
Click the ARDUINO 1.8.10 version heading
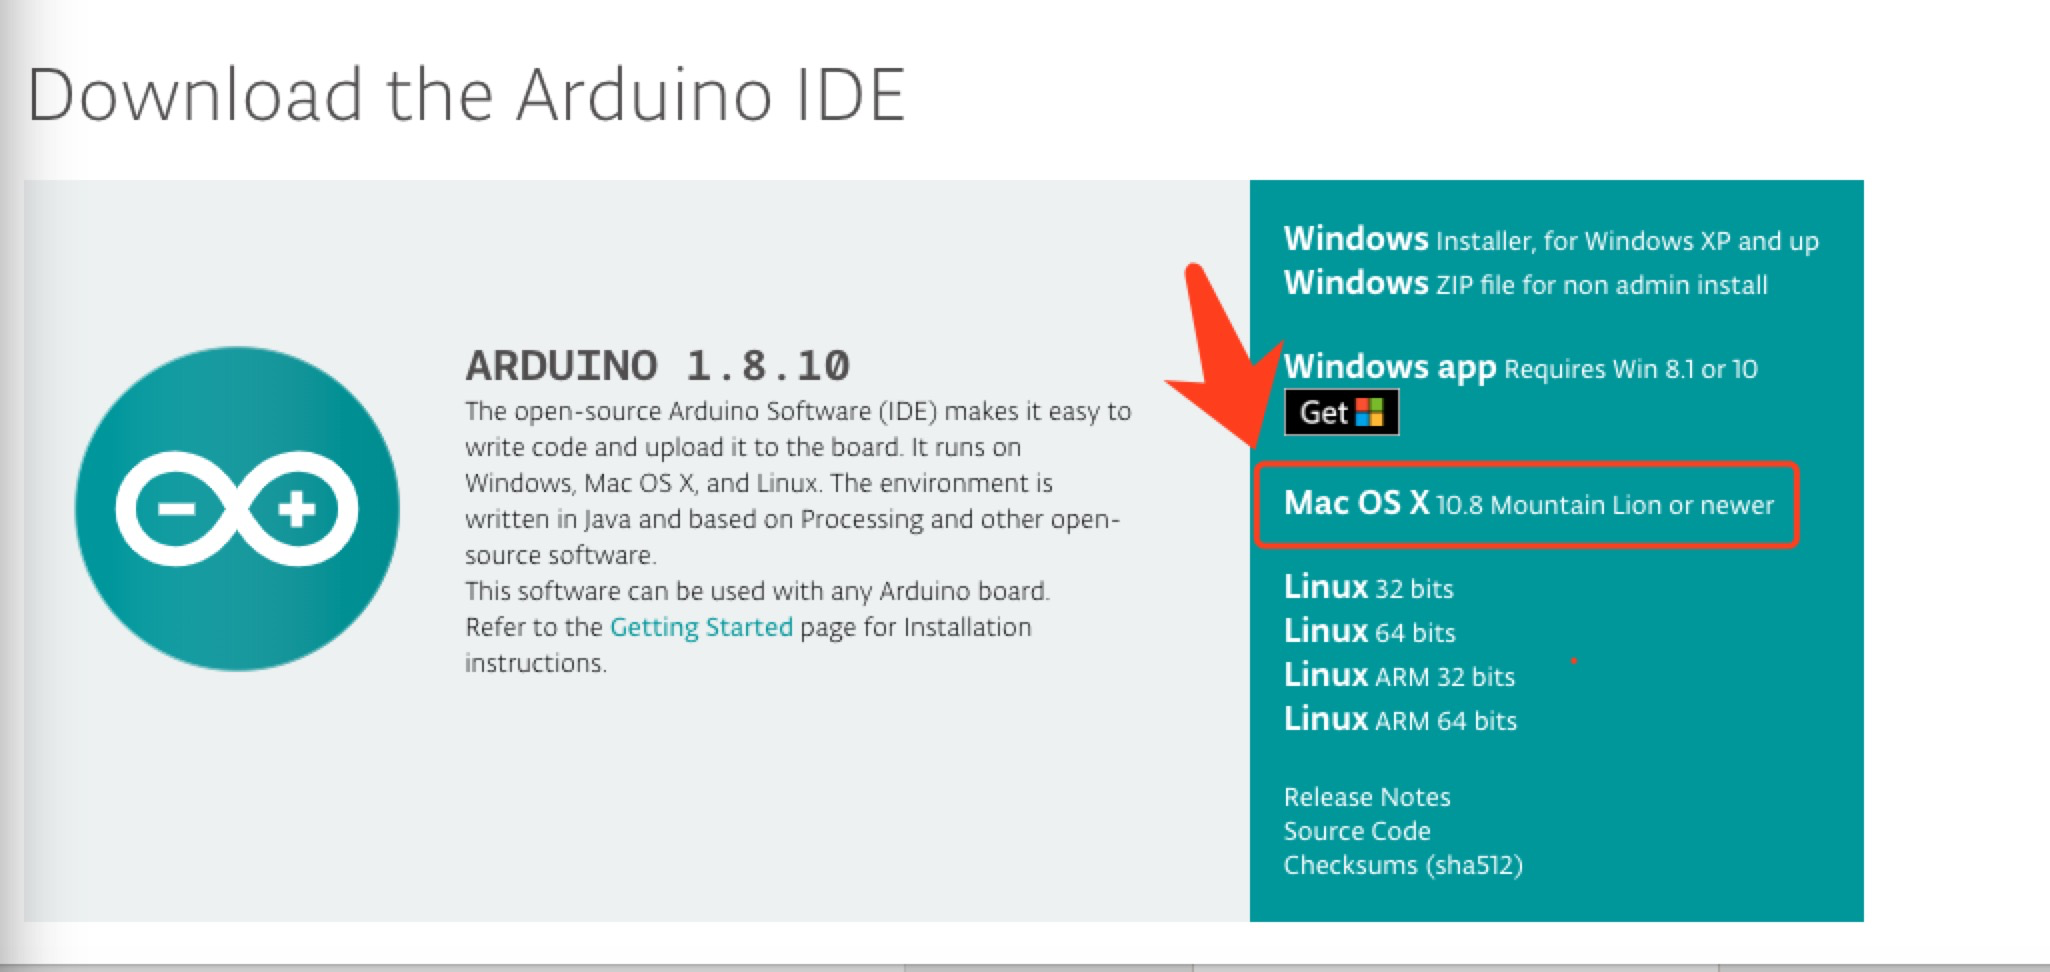(655, 365)
